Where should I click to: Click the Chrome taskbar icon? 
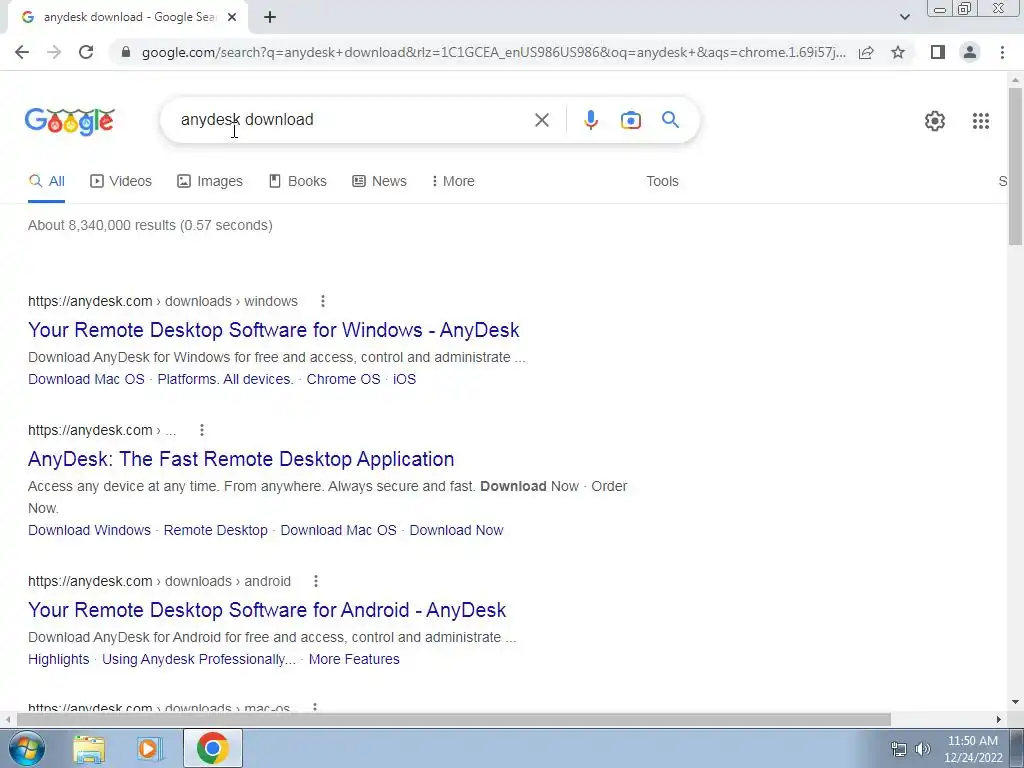click(212, 748)
